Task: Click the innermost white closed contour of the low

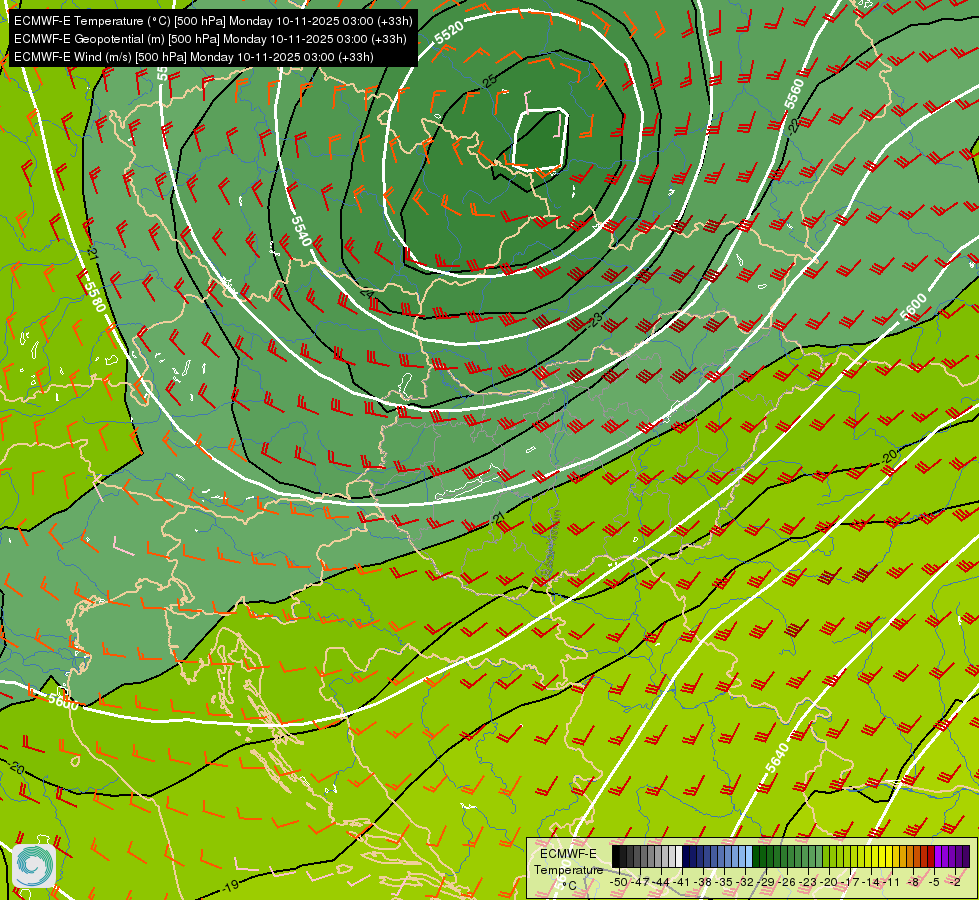Action: (540, 139)
